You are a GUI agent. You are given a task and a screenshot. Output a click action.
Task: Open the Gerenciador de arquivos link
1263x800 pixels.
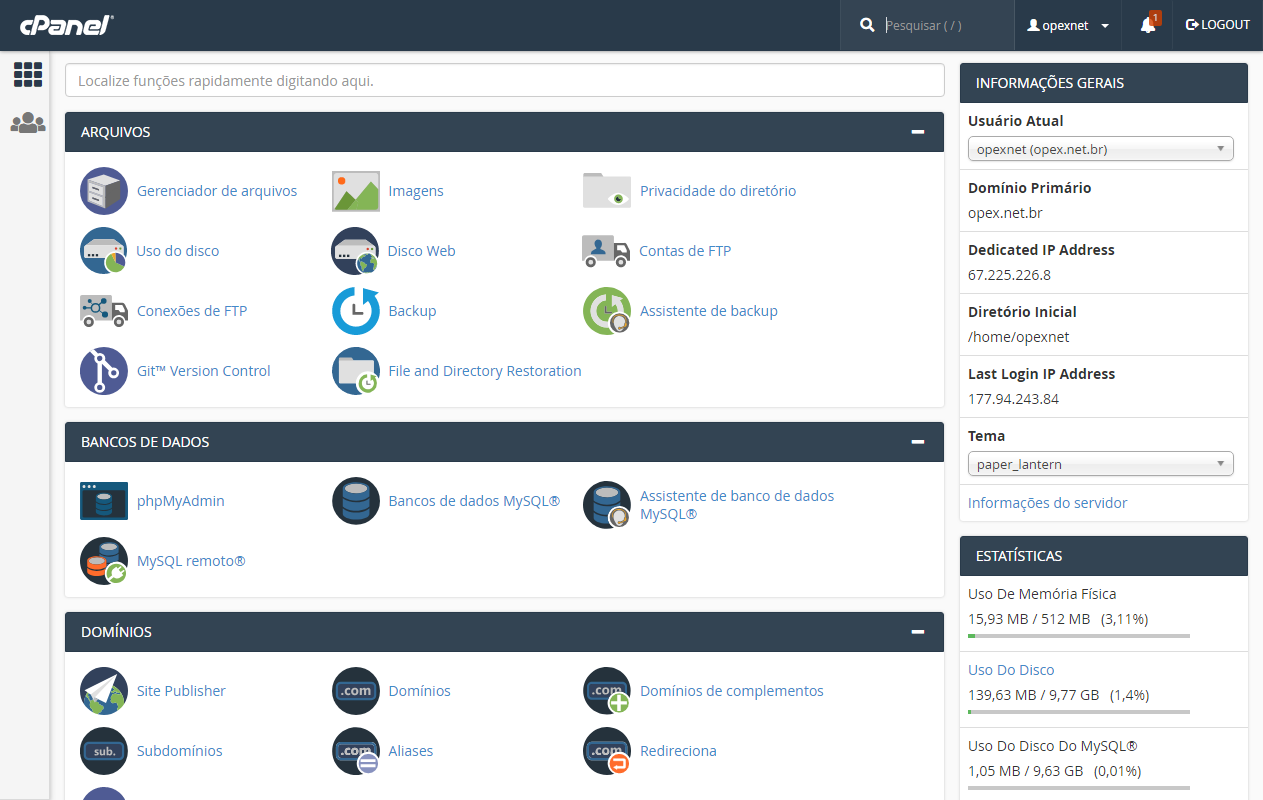coord(217,191)
